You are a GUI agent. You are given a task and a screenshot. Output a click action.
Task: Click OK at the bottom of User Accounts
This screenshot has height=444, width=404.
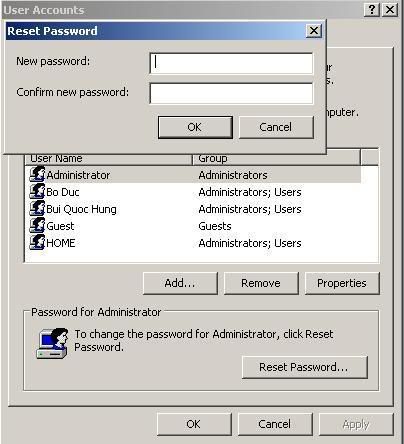coord(194,424)
